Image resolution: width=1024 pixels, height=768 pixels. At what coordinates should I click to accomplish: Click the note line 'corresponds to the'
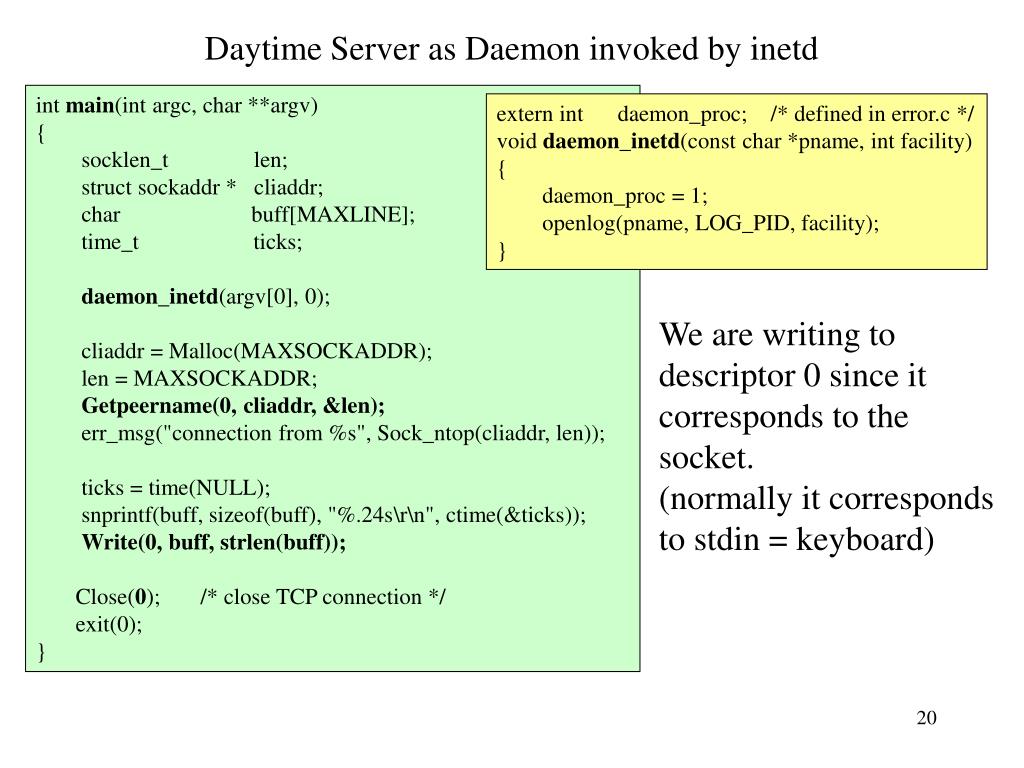(784, 418)
